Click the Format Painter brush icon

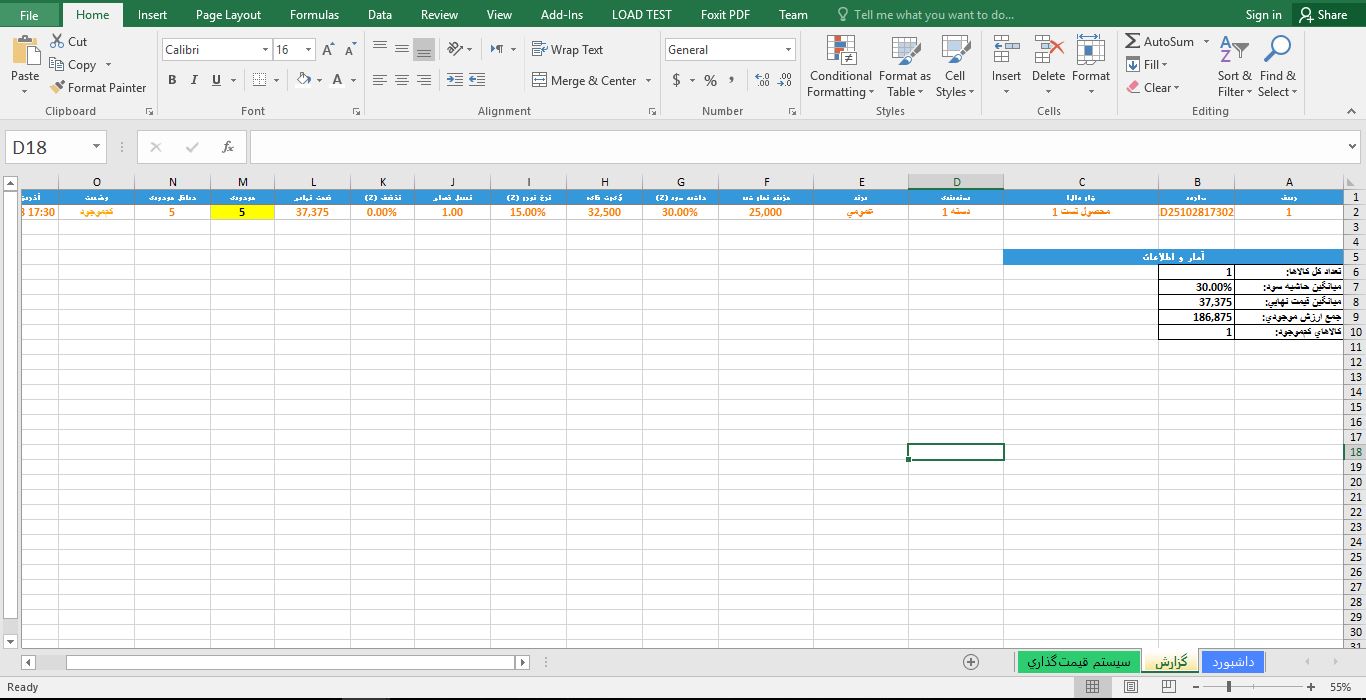point(58,88)
